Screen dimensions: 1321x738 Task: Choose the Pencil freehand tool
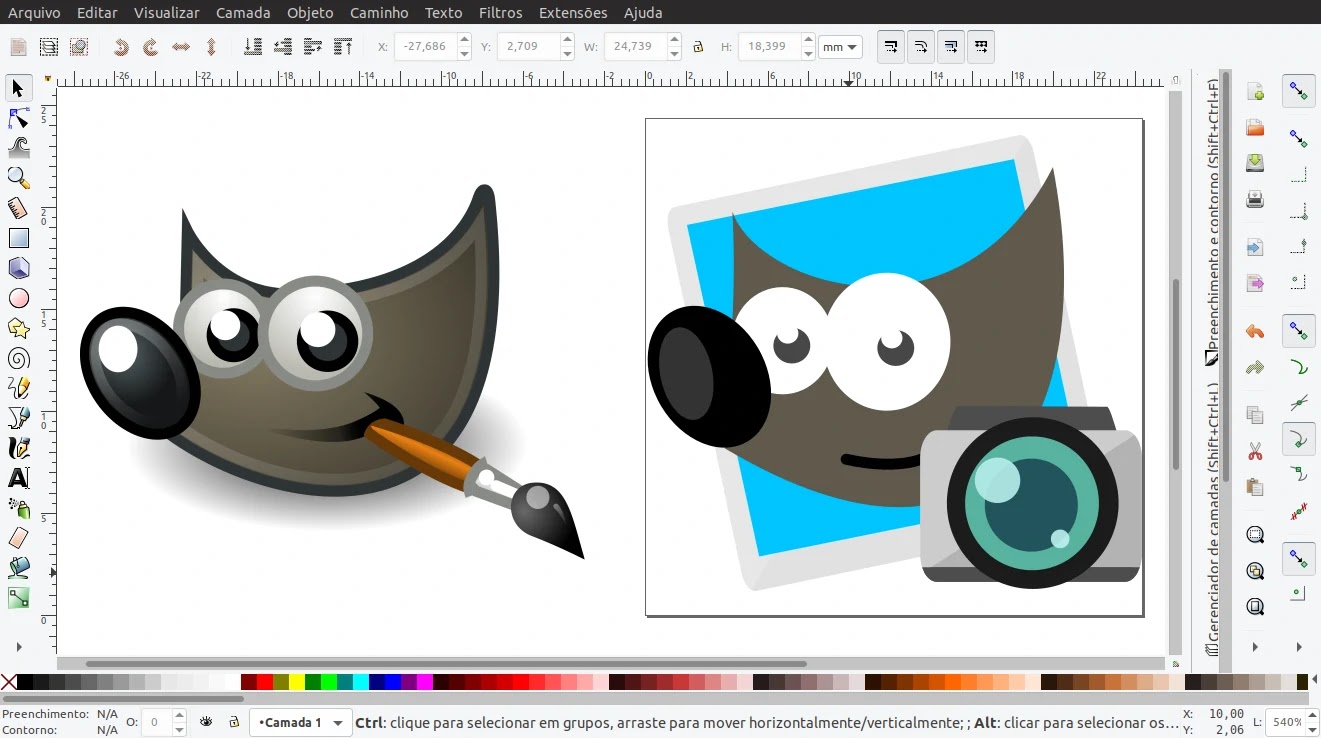coord(18,388)
